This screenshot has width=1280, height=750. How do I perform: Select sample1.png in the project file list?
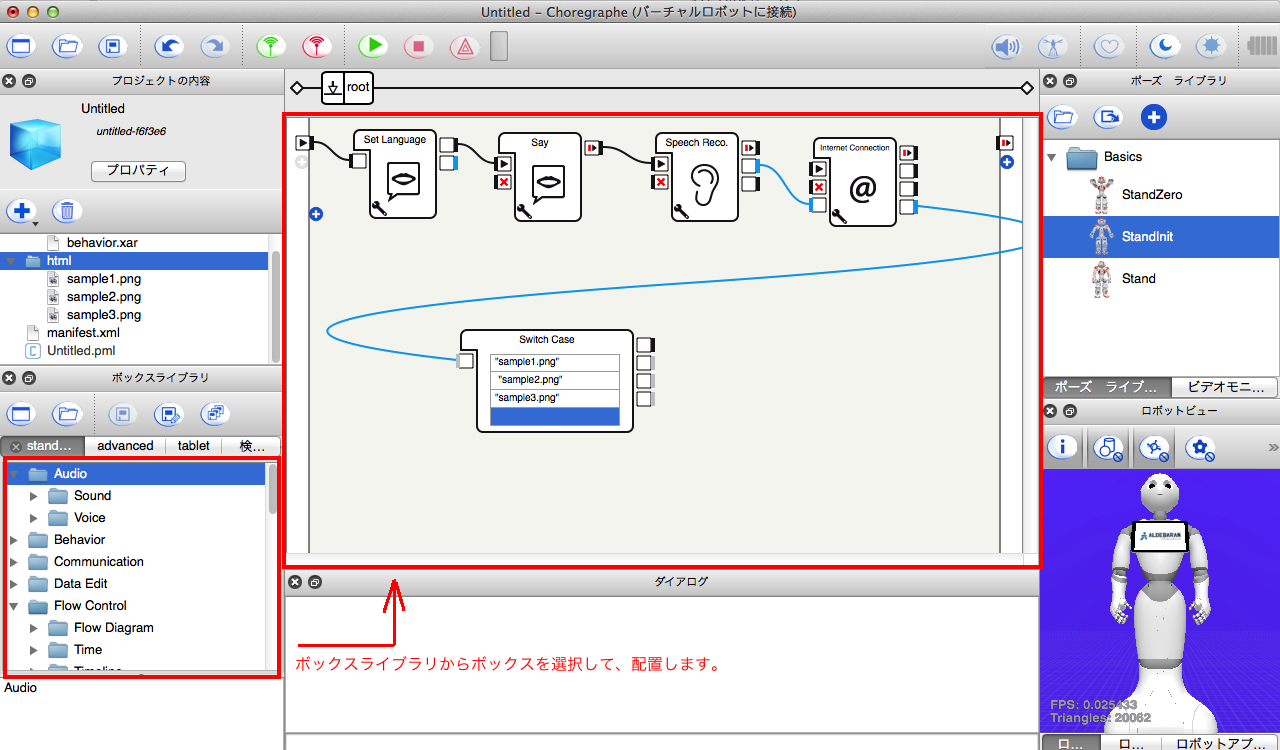104,279
